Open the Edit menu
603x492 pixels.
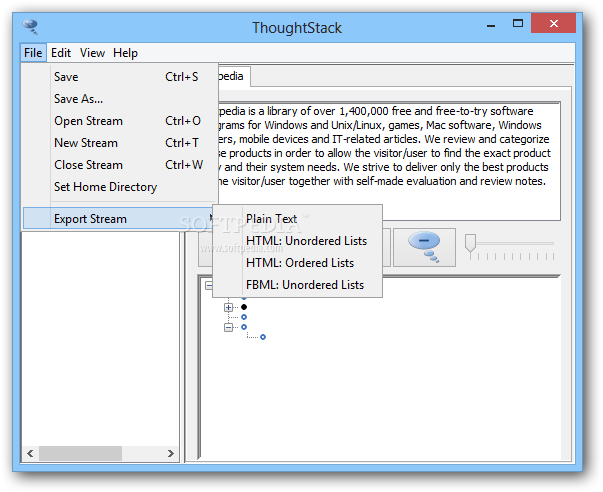pos(61,53)
